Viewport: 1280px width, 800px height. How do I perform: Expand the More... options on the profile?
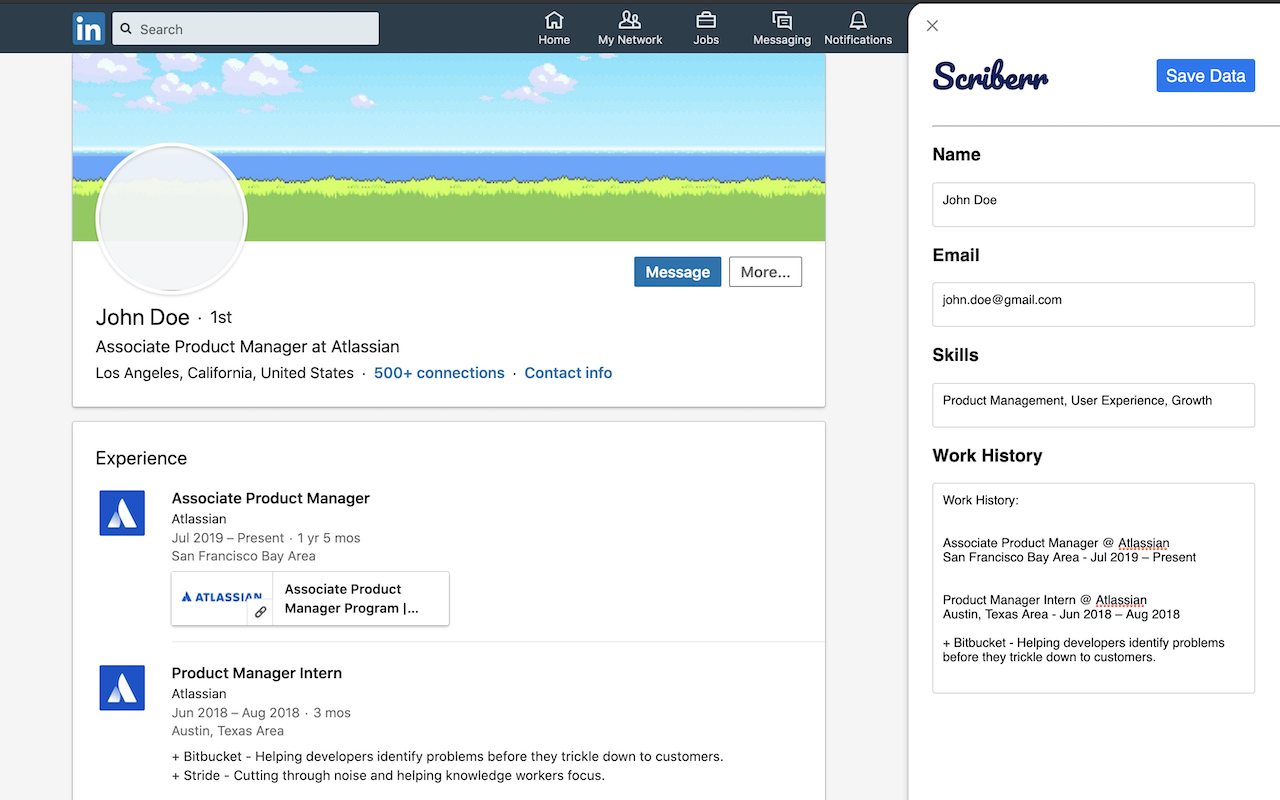765,271
